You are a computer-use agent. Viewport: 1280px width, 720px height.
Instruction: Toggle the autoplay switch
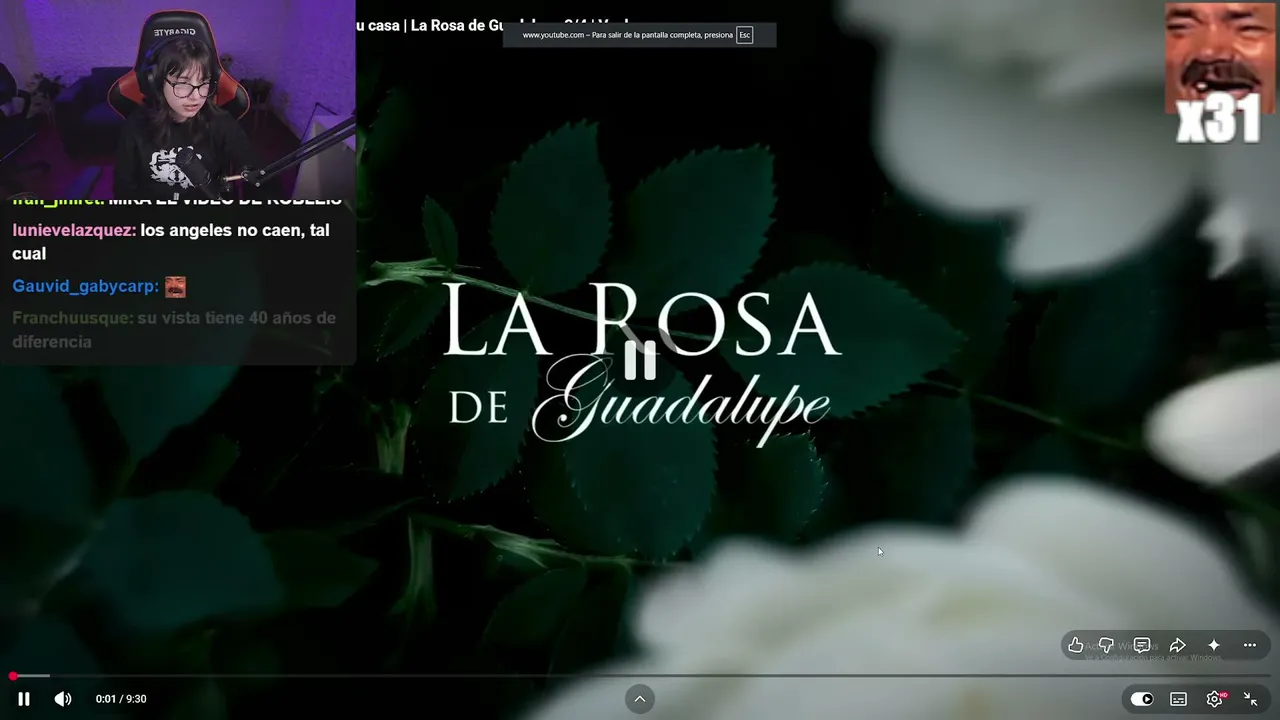[1141, 699]
